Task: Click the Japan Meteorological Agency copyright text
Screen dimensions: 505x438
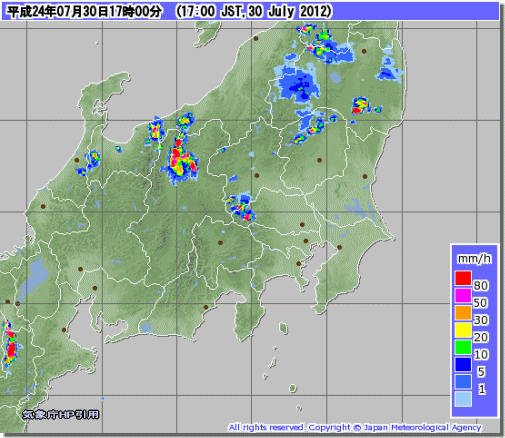Action: click(x=355, y=427)
